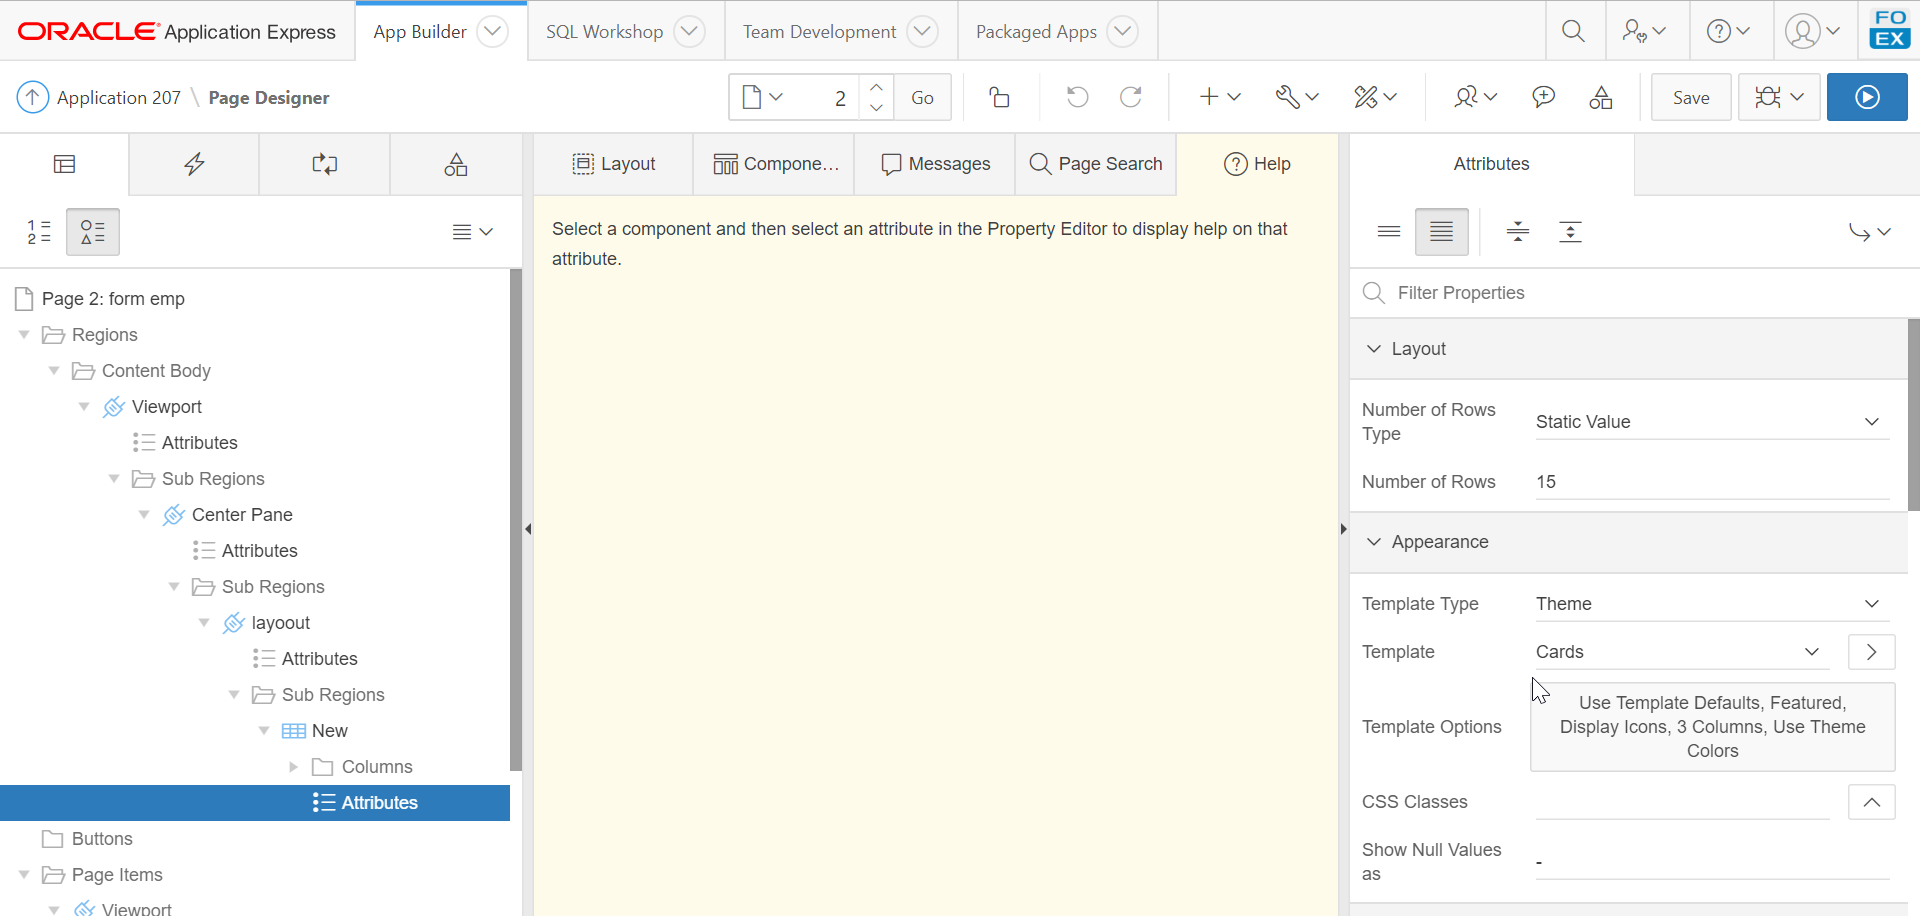The width and height of the screenshot is (1920, 916).
Task: Switch to the Messages tab
Action: (x=933, y=164)
